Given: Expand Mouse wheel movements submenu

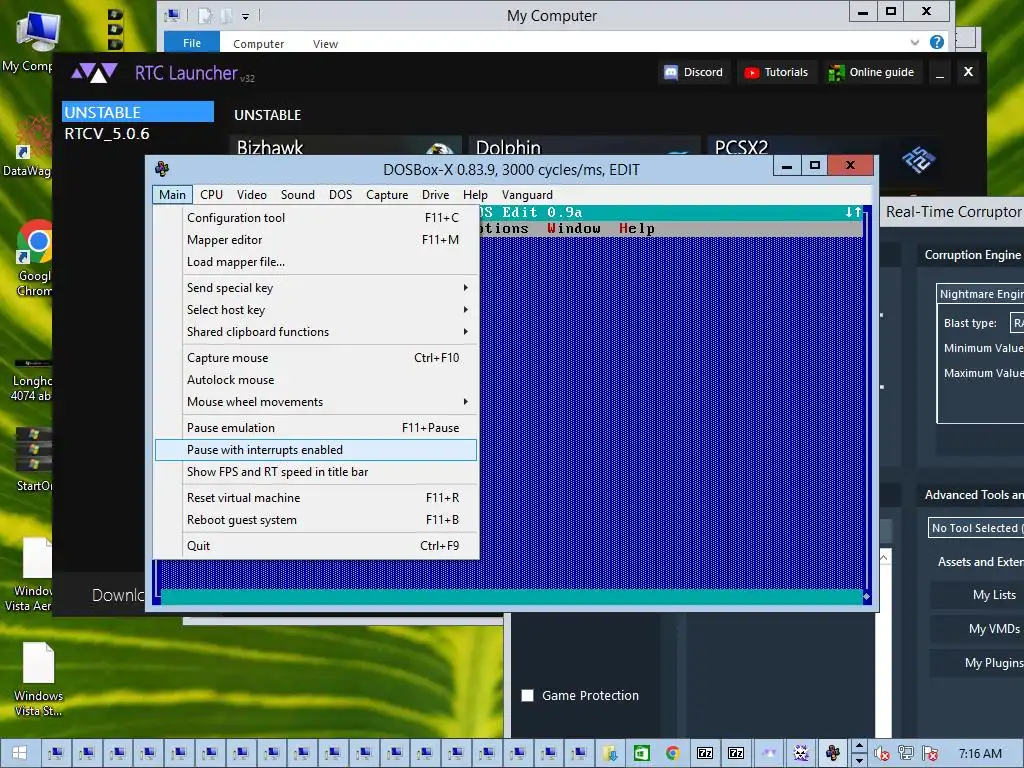Looking at the screenshot, I should click(316, 402).
